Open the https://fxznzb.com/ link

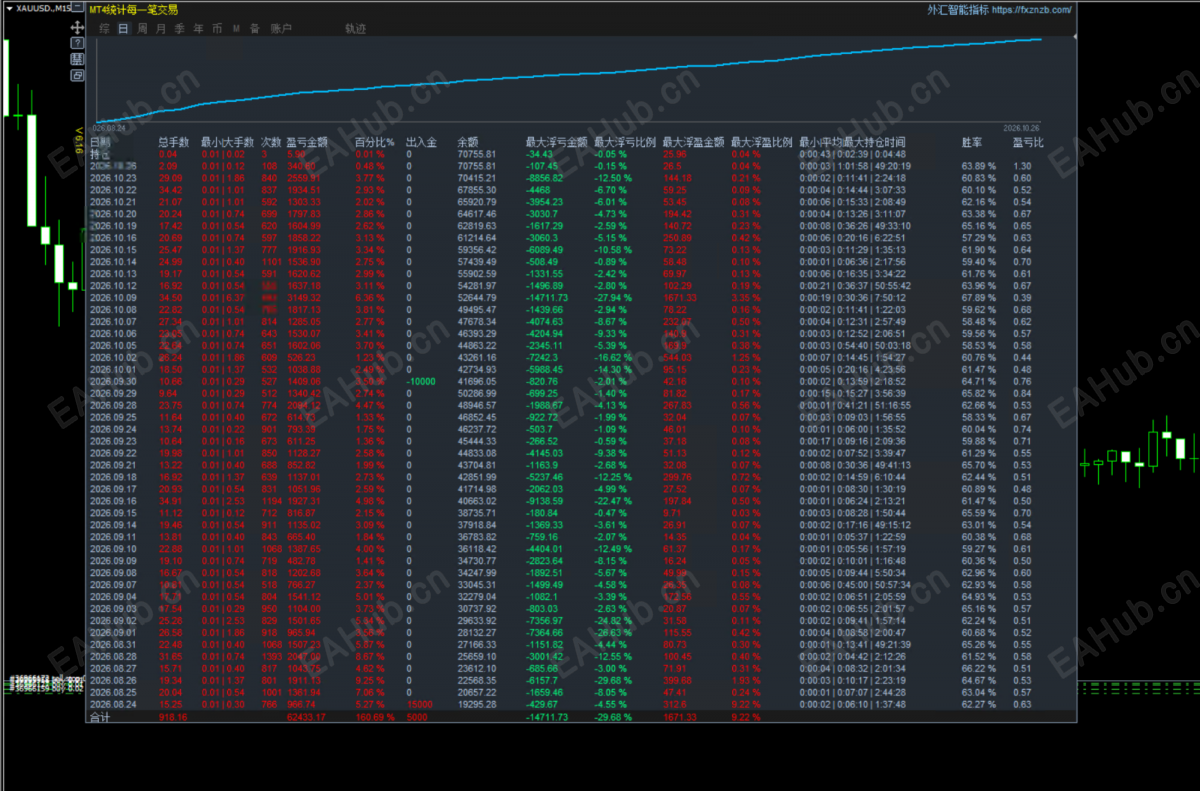tap(1032, 10)
